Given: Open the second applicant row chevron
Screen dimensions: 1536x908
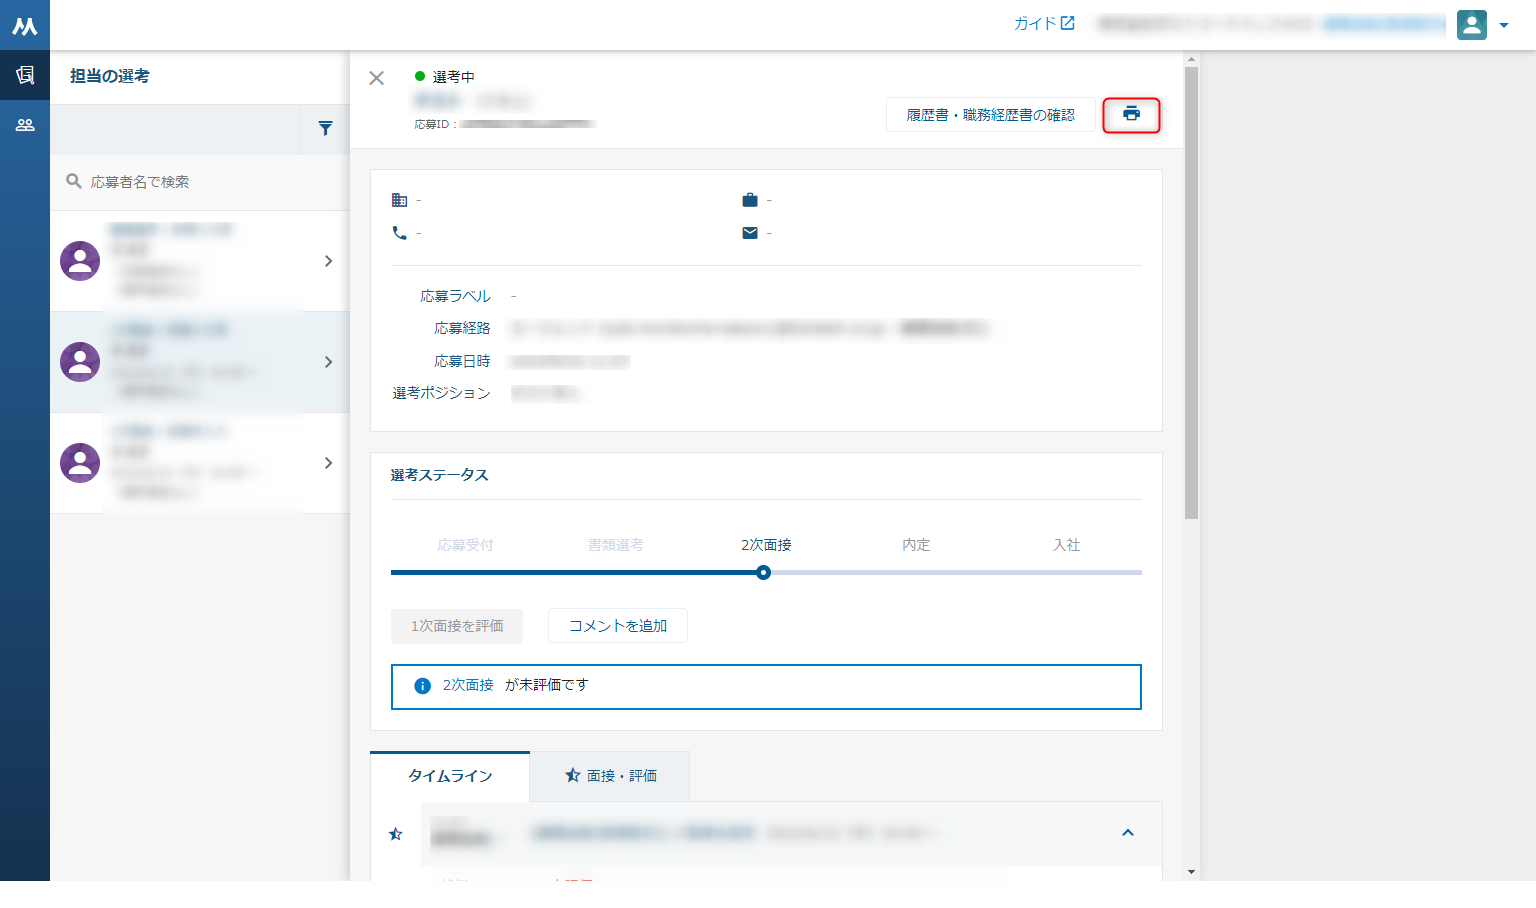Looking at the screenshot, I should click(x=328, y=362).
